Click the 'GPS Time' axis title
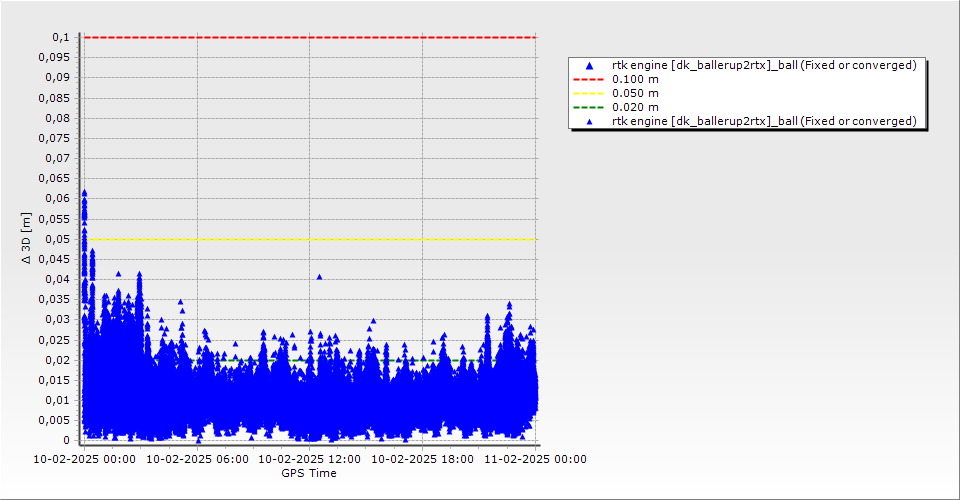This screenshot has height=500, width=960. point(309,473)
